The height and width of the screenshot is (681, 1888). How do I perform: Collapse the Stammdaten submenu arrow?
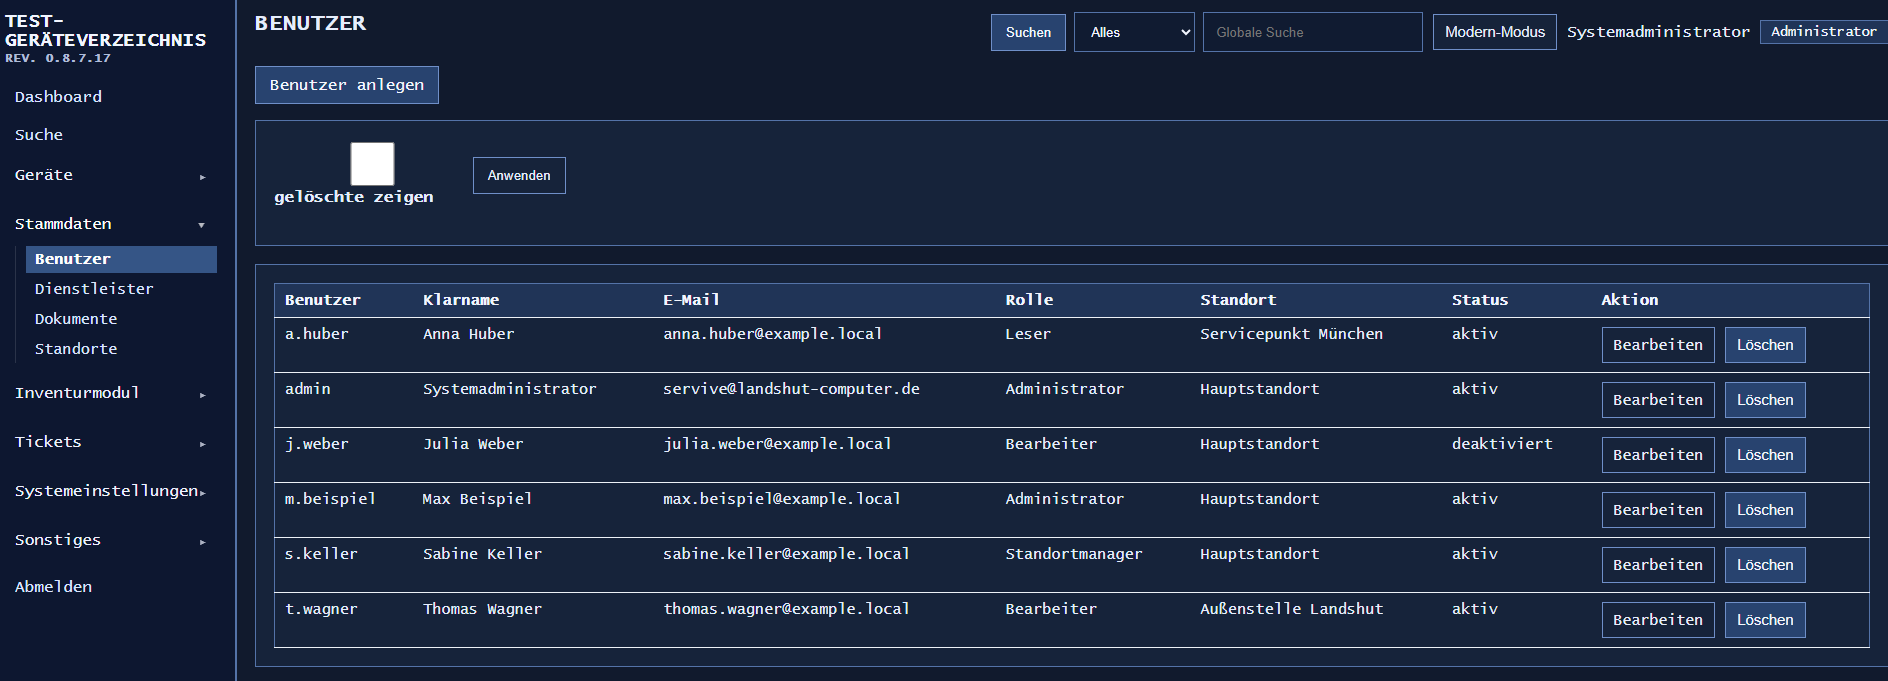click(x=202, y=225)
